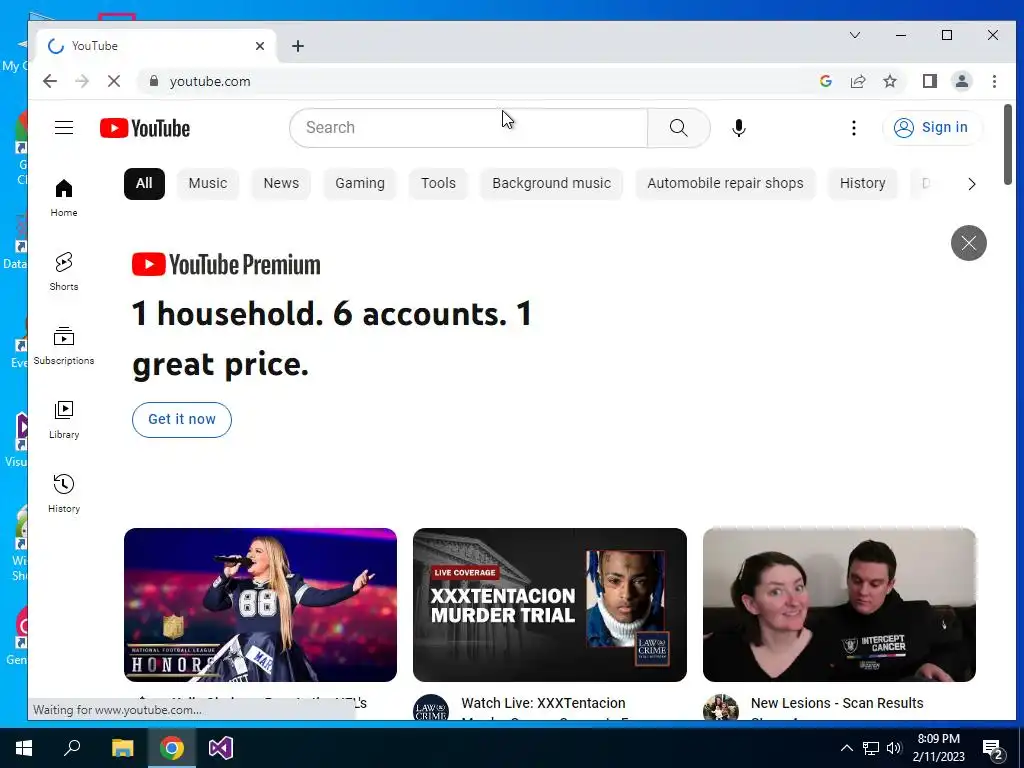Image resolution: width=1024 pixels, height=768 pixels.
Task: Select the Gaming filter chip
Action: [360, 184]
